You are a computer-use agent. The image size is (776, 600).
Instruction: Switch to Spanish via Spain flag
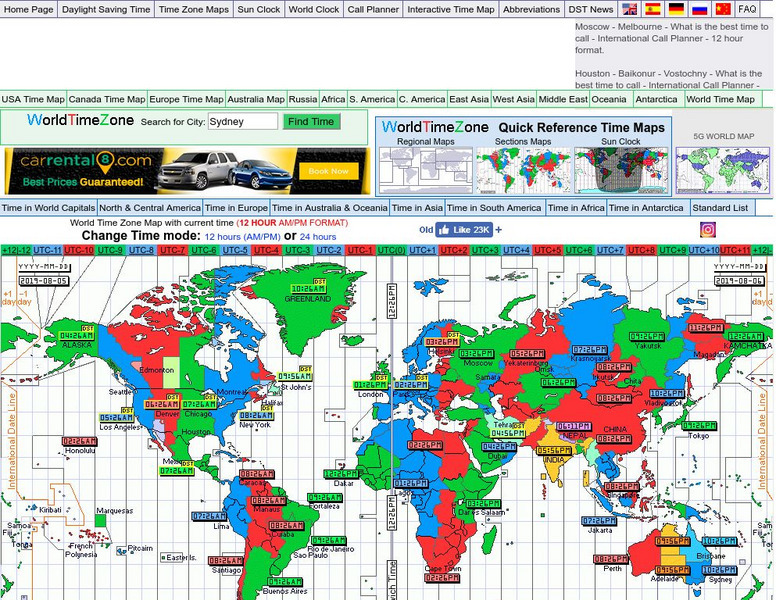[x=653, y=9]
